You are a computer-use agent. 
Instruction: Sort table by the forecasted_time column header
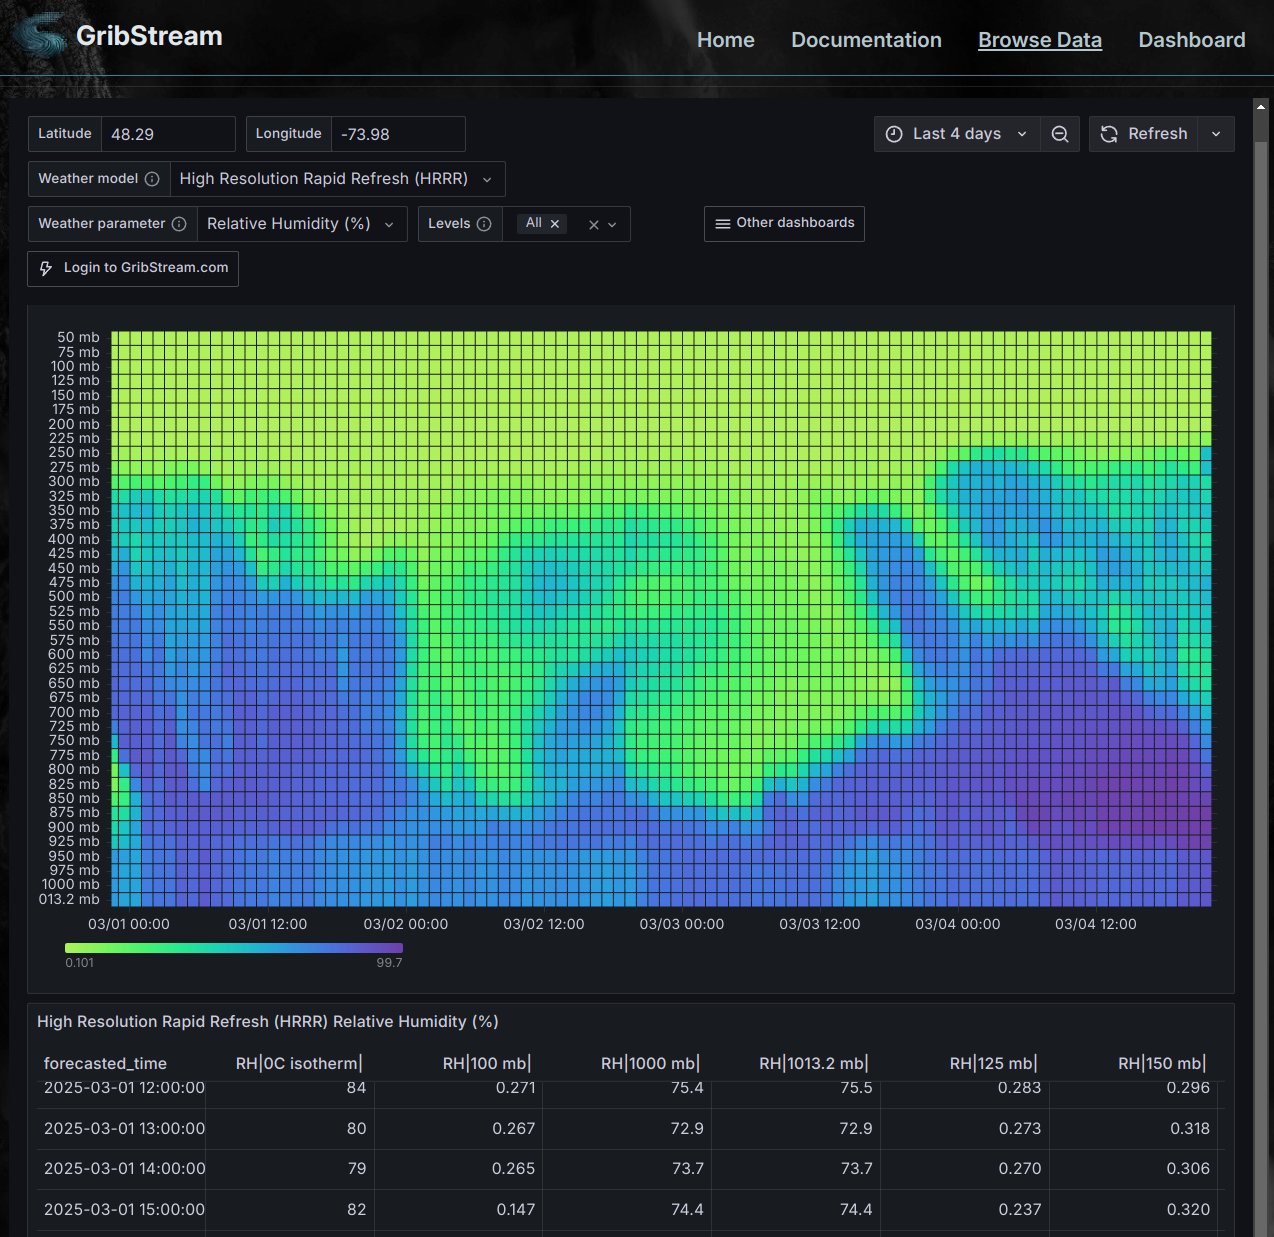[105, 1063]
